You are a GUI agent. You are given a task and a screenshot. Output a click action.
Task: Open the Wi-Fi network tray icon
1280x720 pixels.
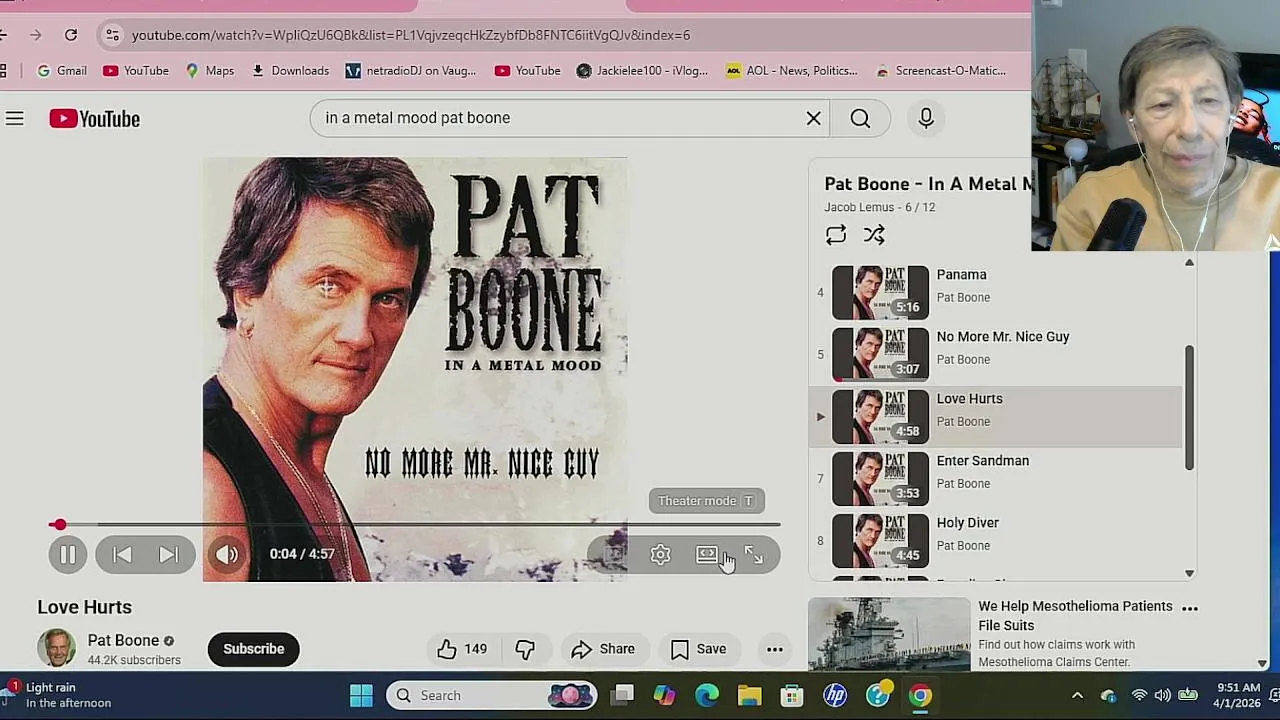1139,695
